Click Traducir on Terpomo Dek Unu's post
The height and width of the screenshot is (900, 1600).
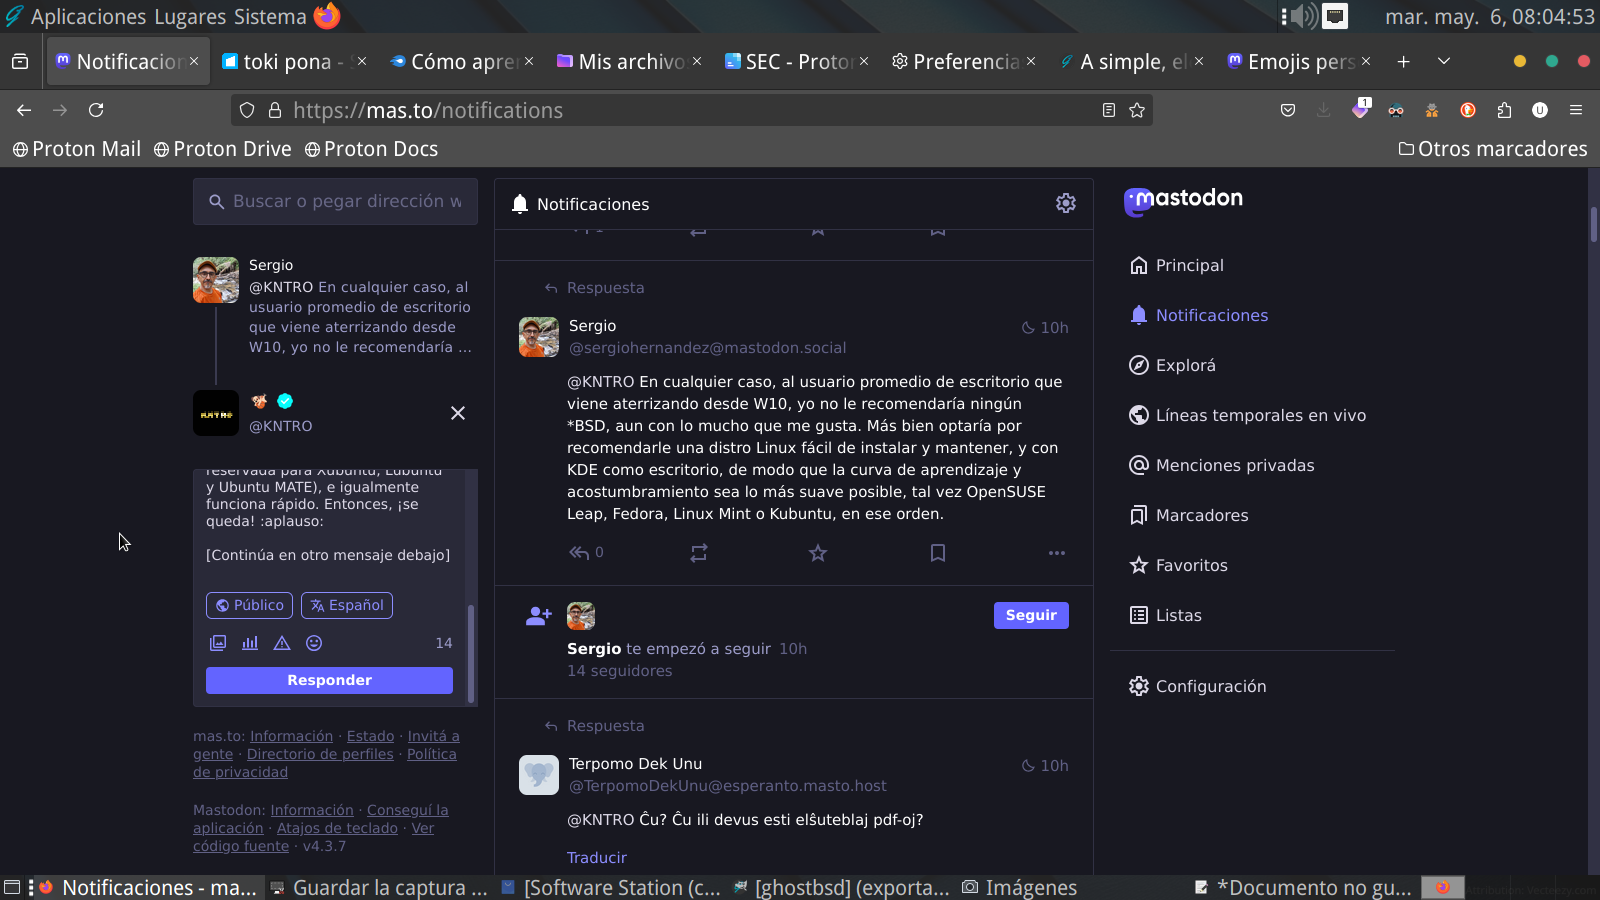click(x=597, y=858)
